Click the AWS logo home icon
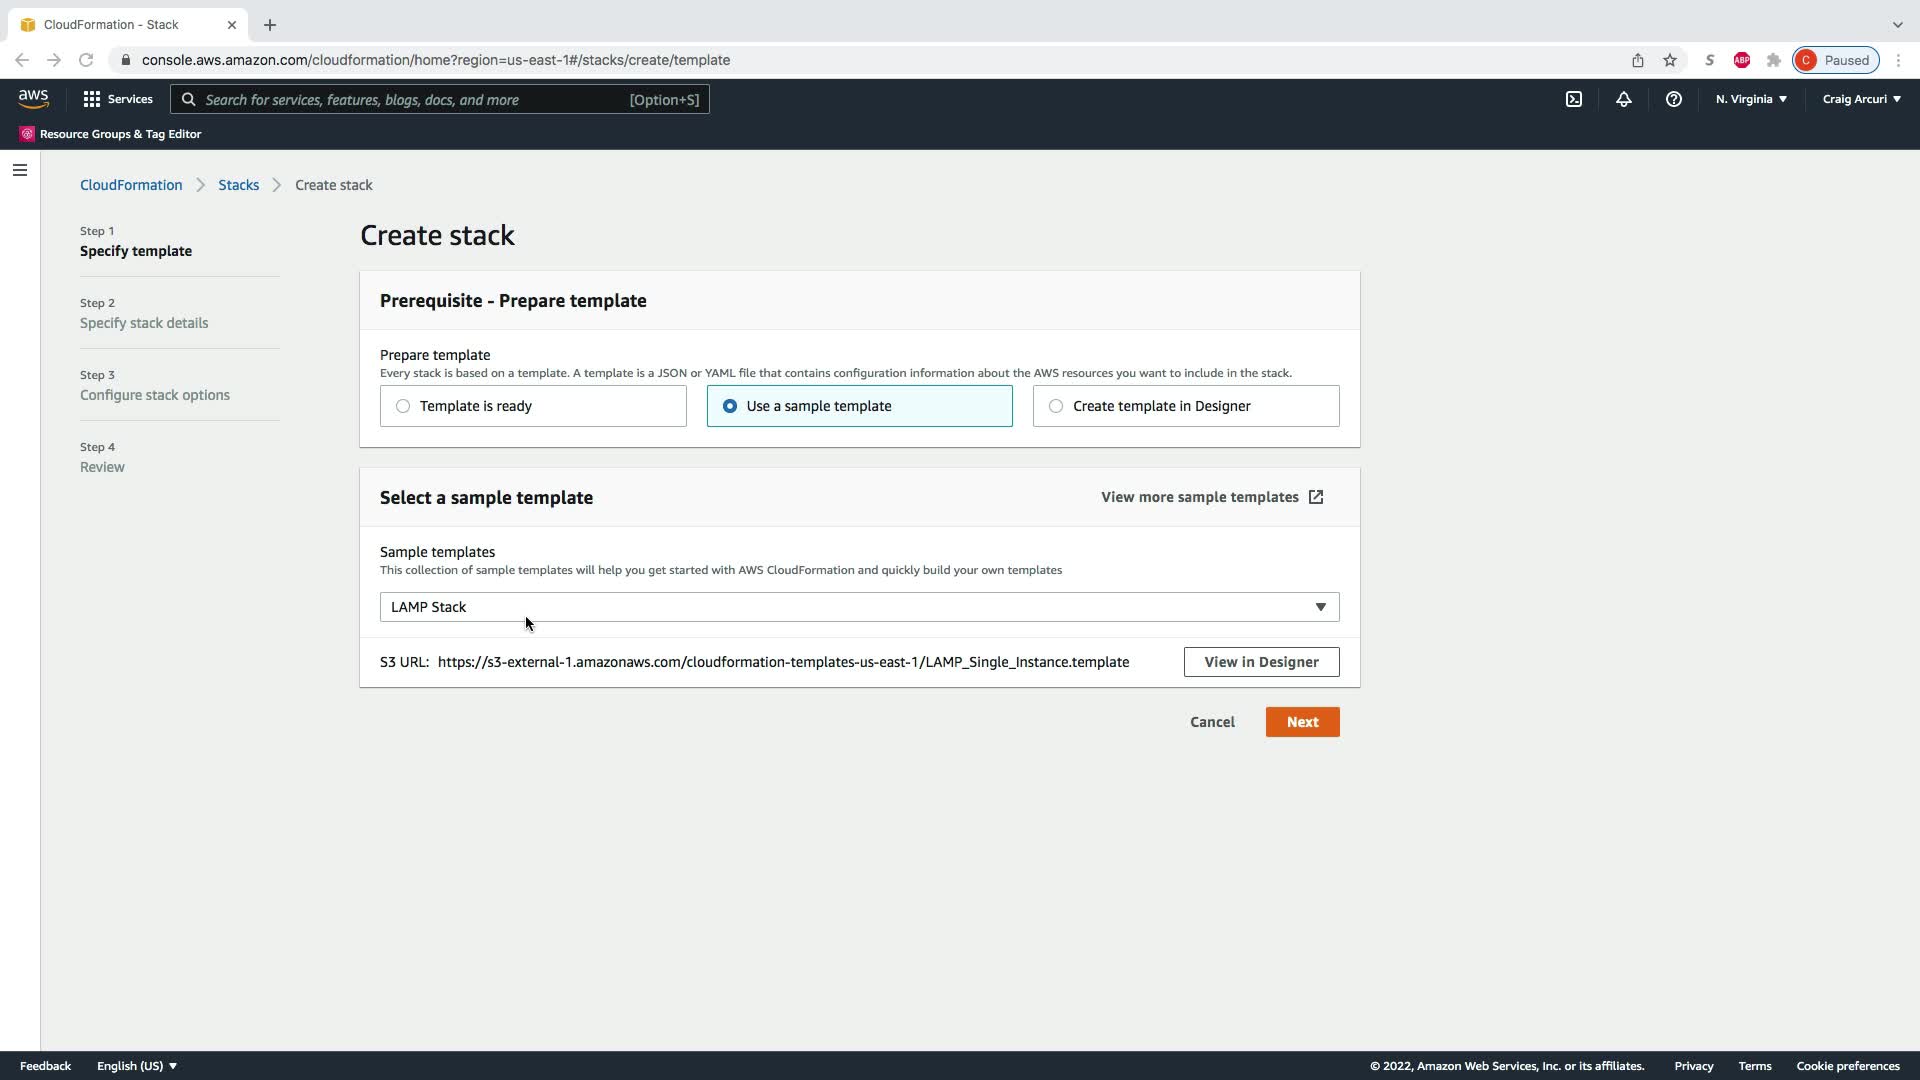This screenshot has height=1080, width=1920. [x=33, y=99]
